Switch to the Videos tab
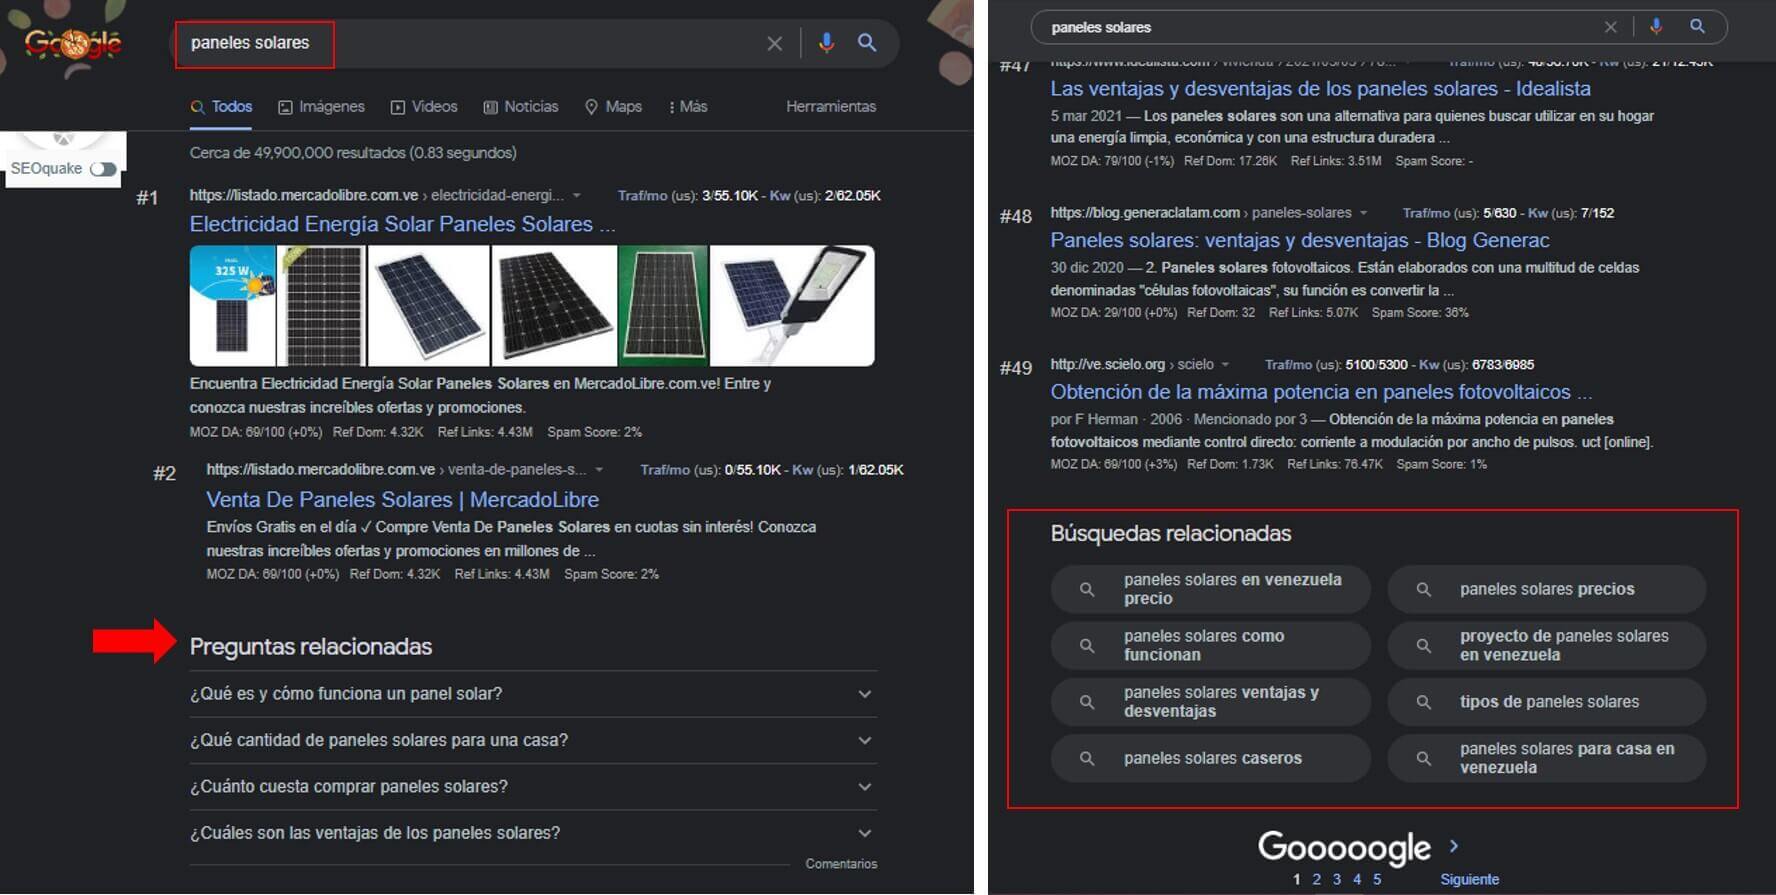1776x895 pixels. (424, 107)
